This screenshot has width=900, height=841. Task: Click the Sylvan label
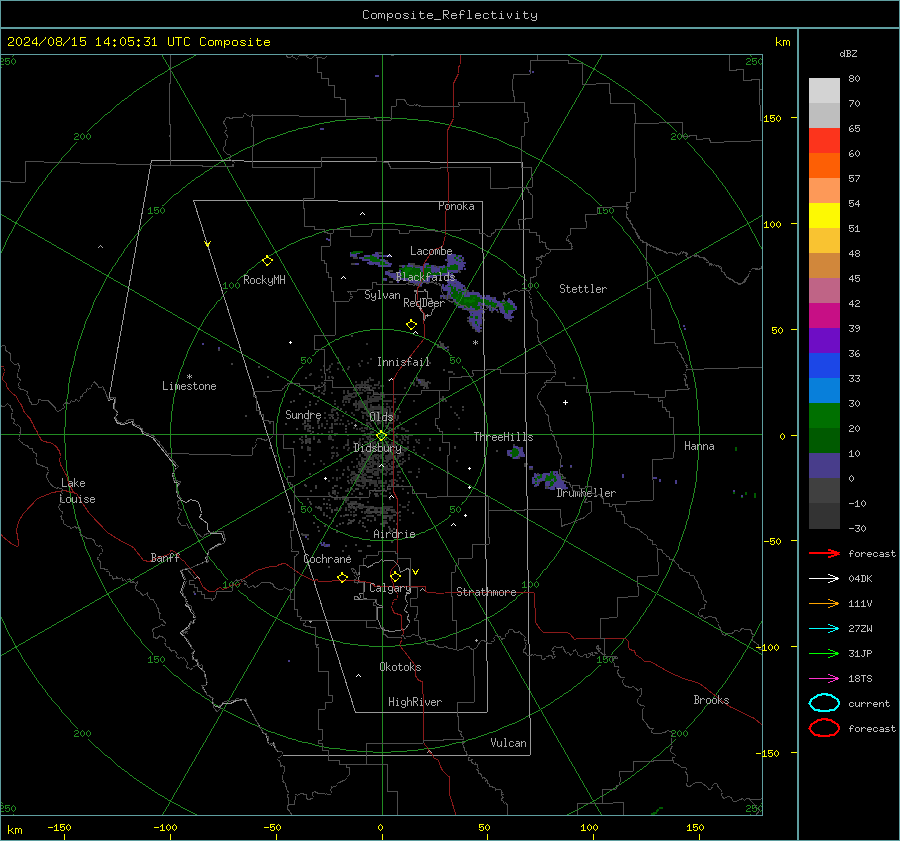(x=382, y=295)
